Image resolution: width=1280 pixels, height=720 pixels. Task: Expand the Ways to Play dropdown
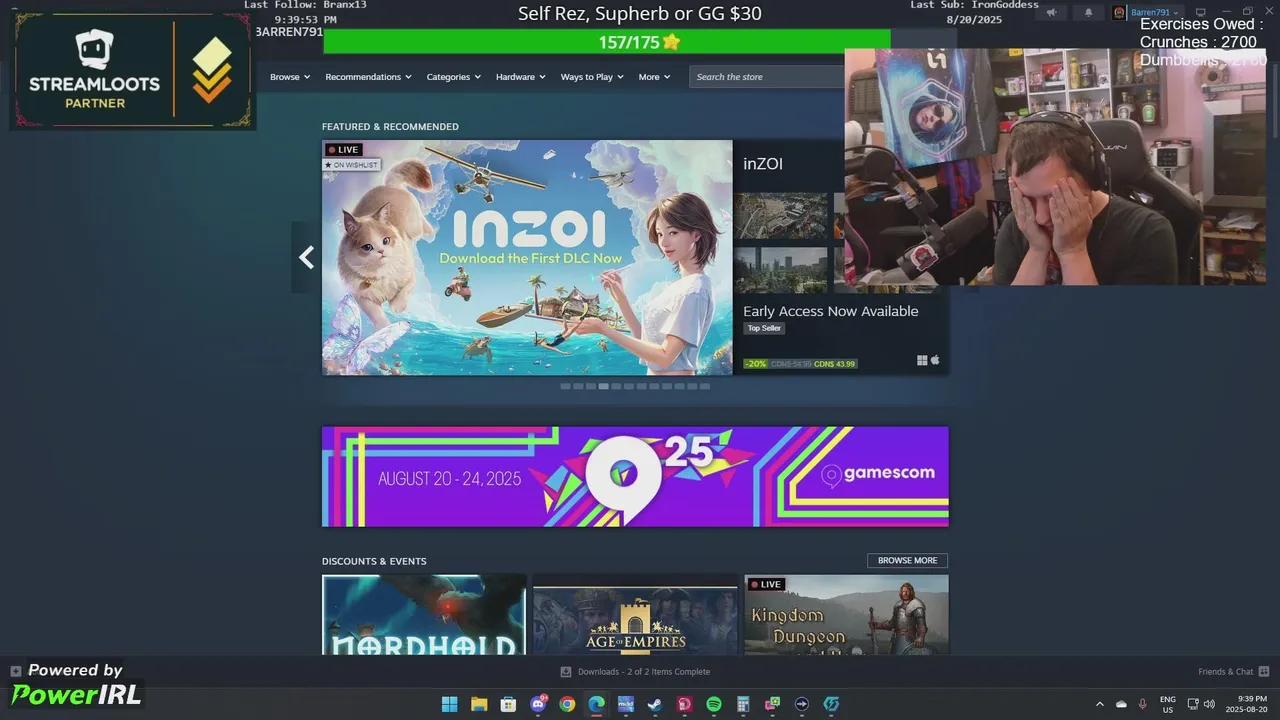tap(592, 77)
